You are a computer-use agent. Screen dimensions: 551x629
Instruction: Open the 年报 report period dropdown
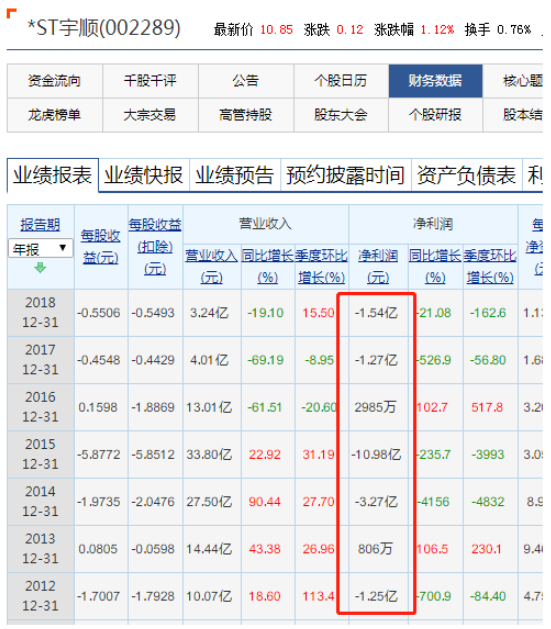41,249
